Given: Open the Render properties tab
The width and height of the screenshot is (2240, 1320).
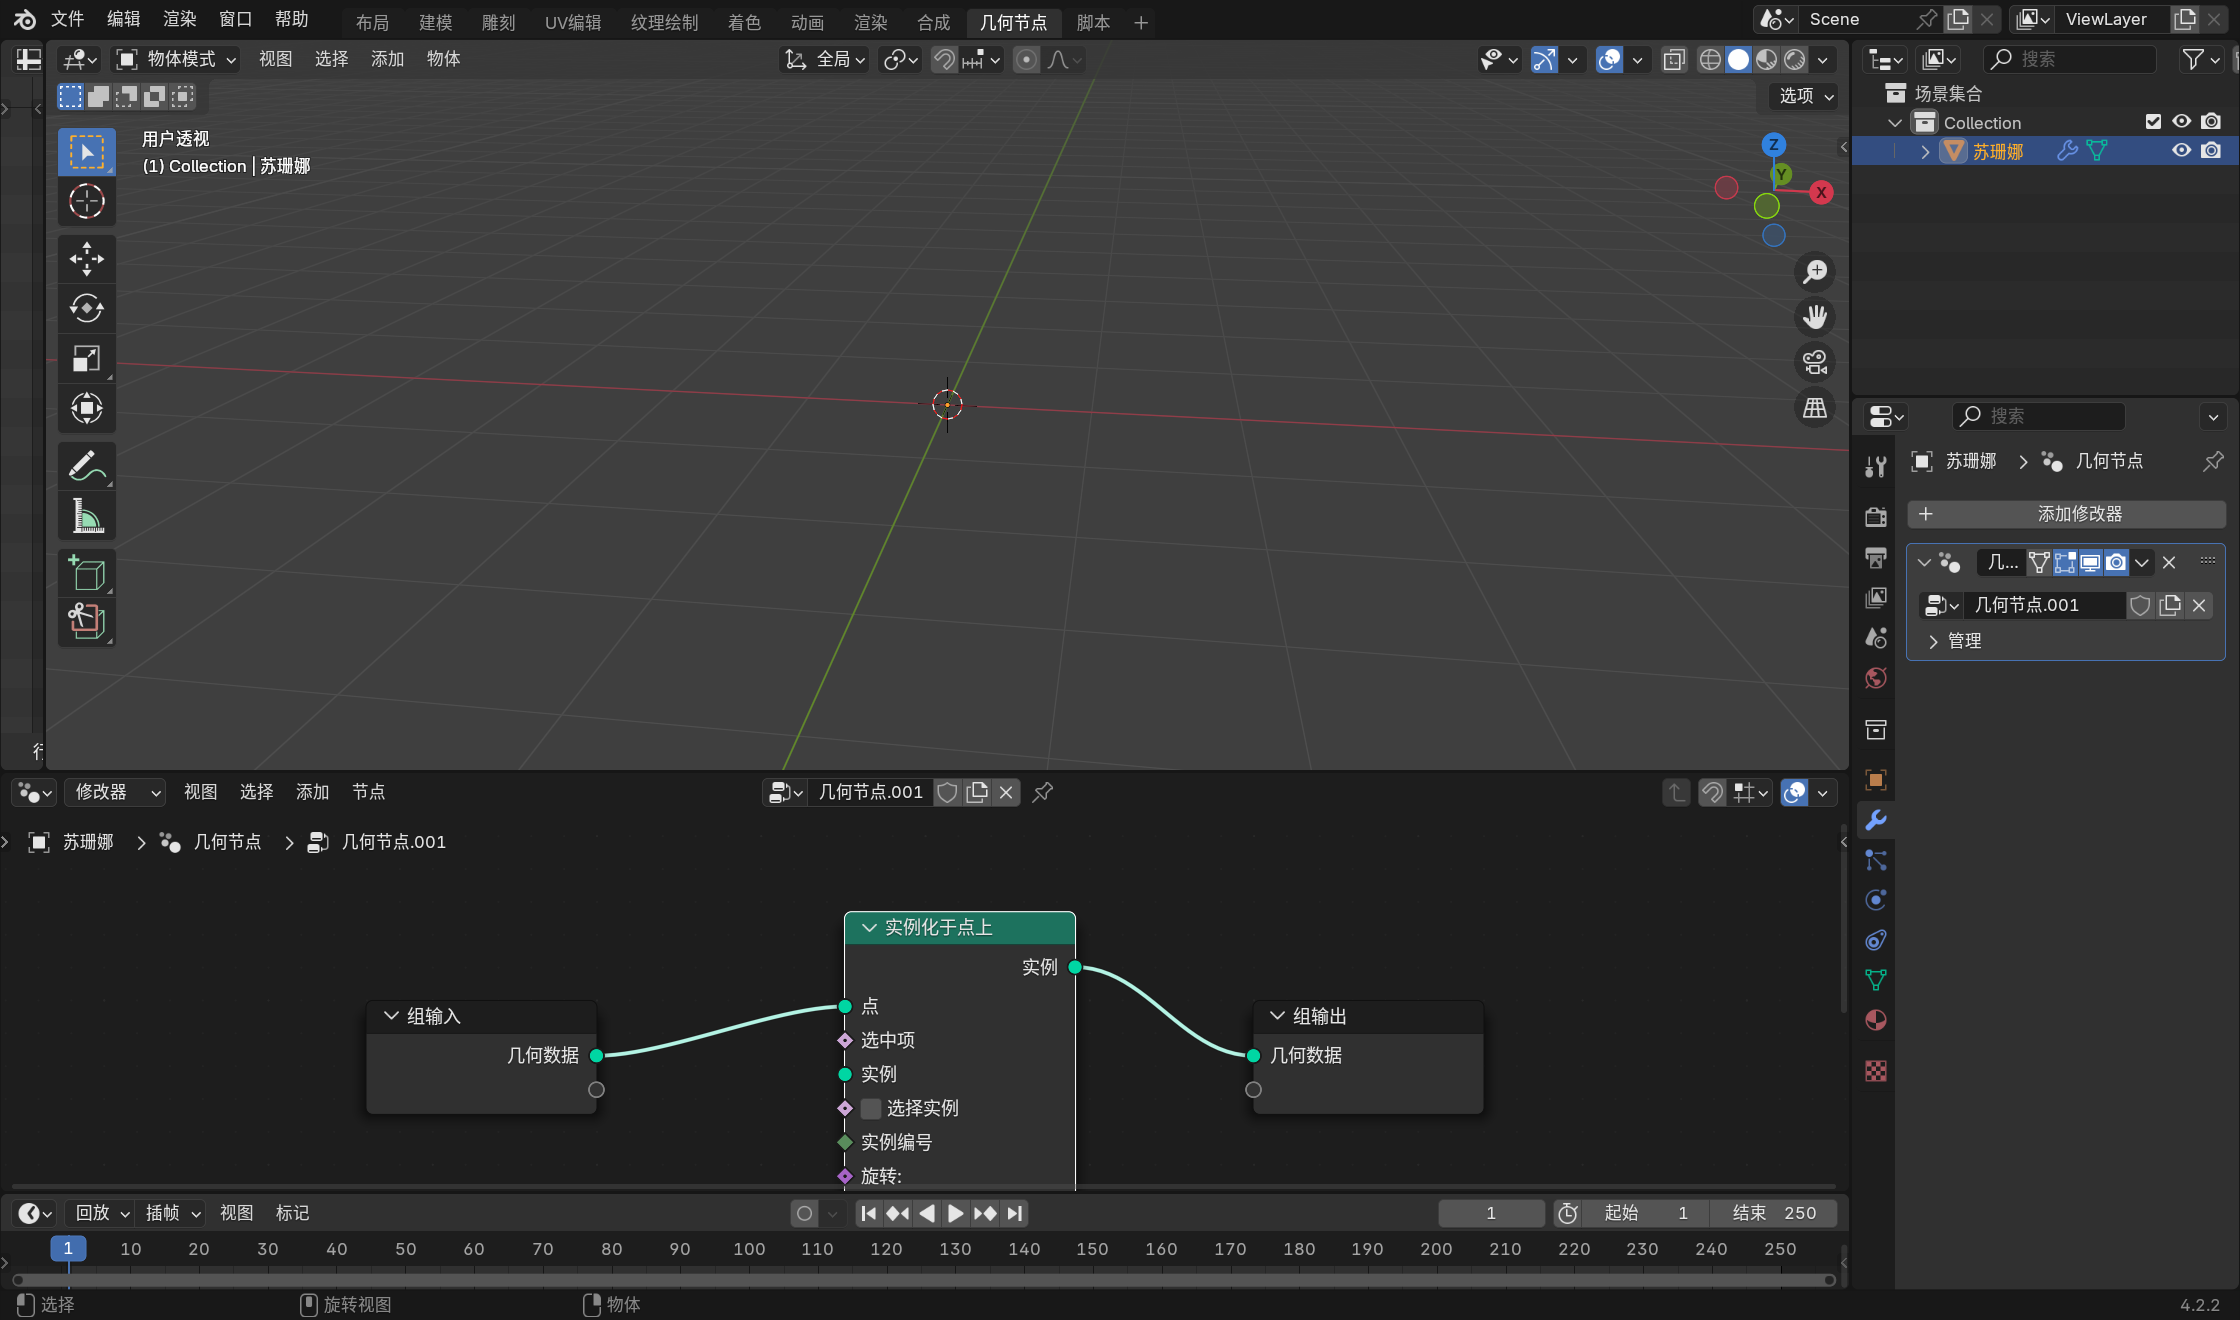Looking at the screenshot, I should coord(1876,517).
